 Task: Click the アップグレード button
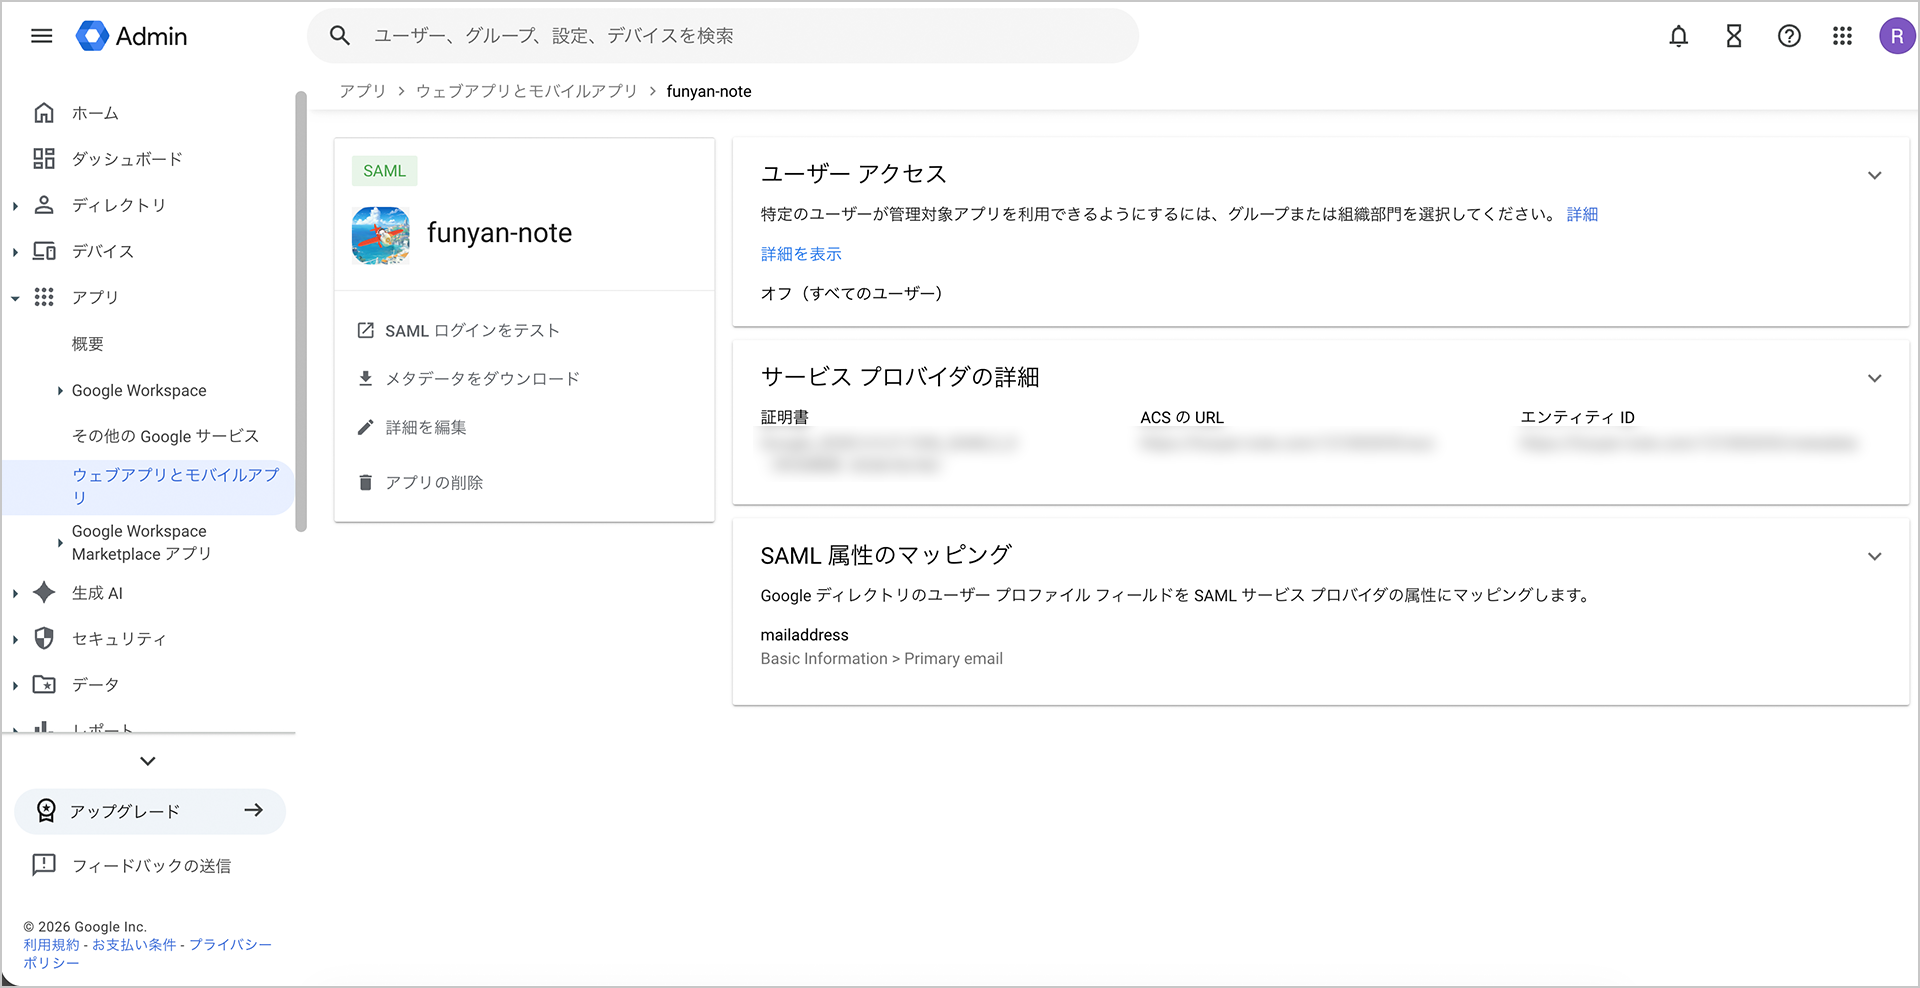(150, 811)
